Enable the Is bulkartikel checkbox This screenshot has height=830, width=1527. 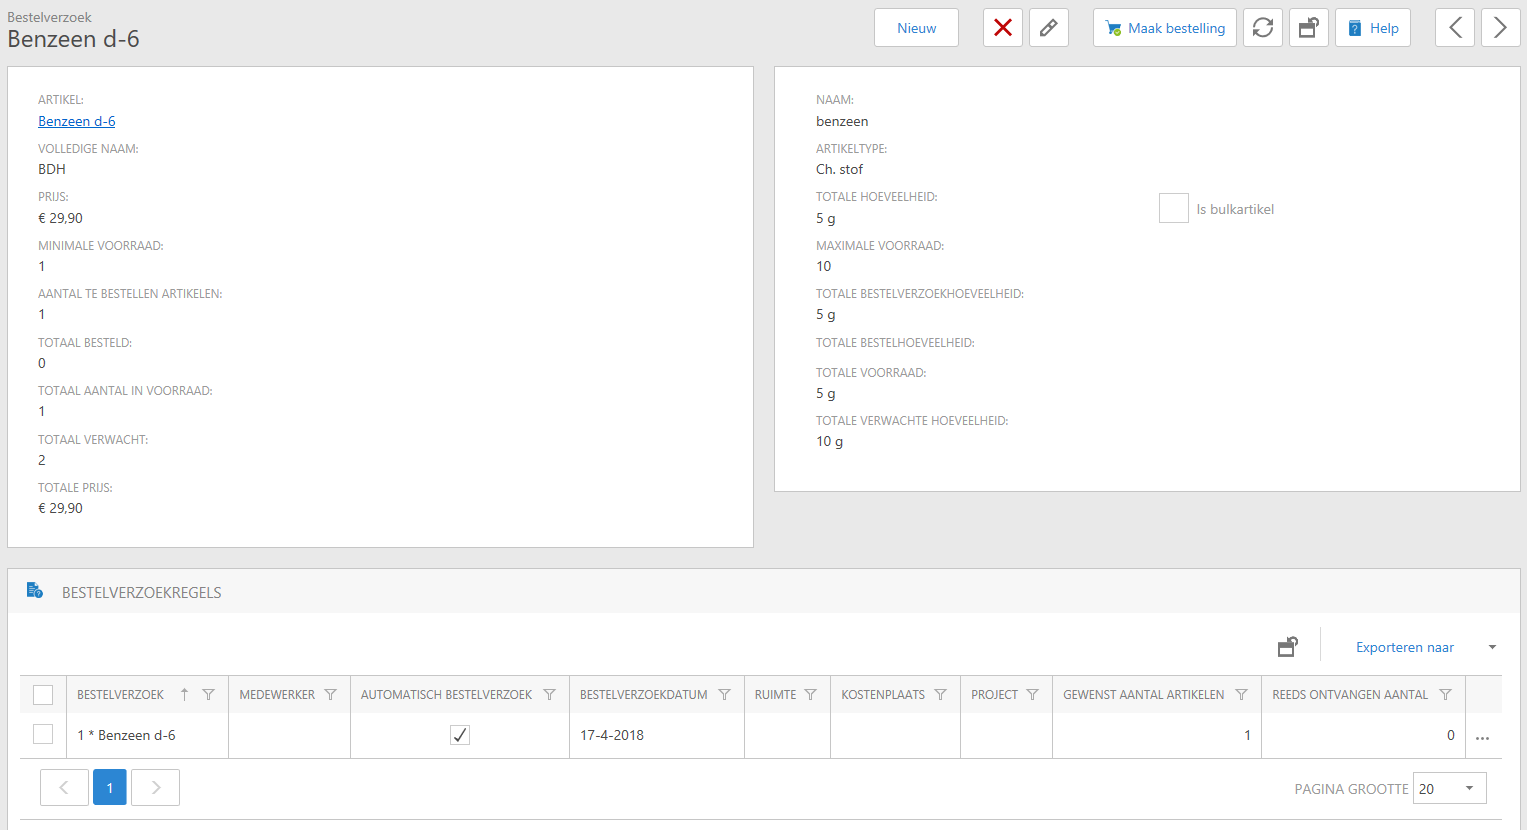(x=1173, y=209)
